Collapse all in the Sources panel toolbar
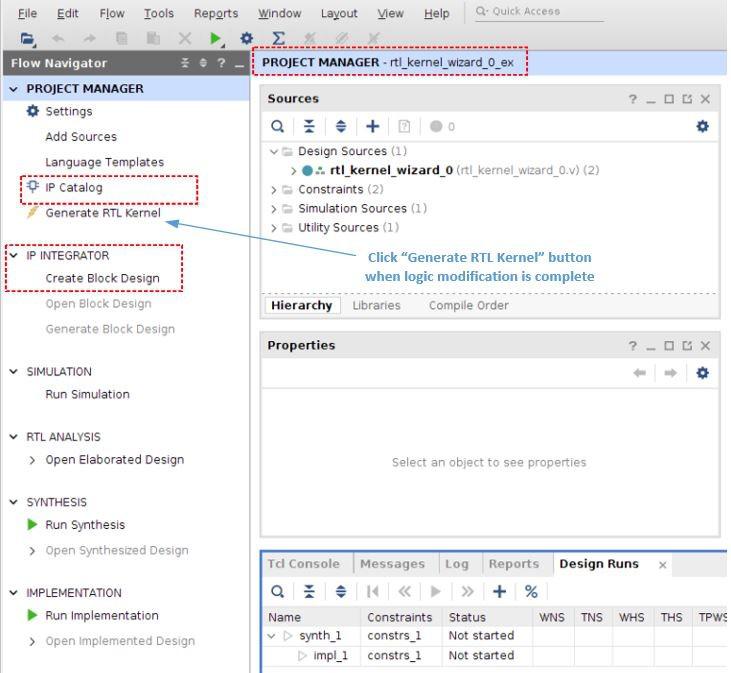Viewport: 731px width, 673px height. pyautogui.click(x=309, y=126)
